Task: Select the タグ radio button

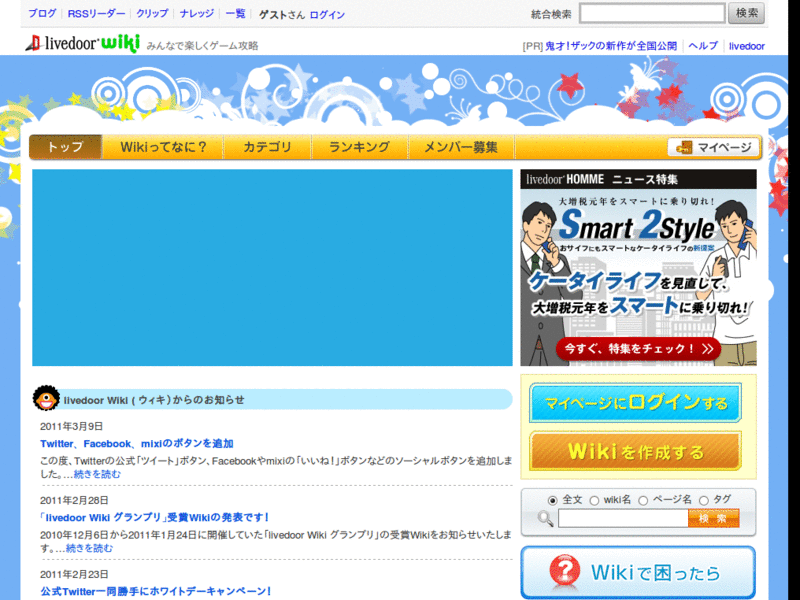Action: (x=704, y=501)
